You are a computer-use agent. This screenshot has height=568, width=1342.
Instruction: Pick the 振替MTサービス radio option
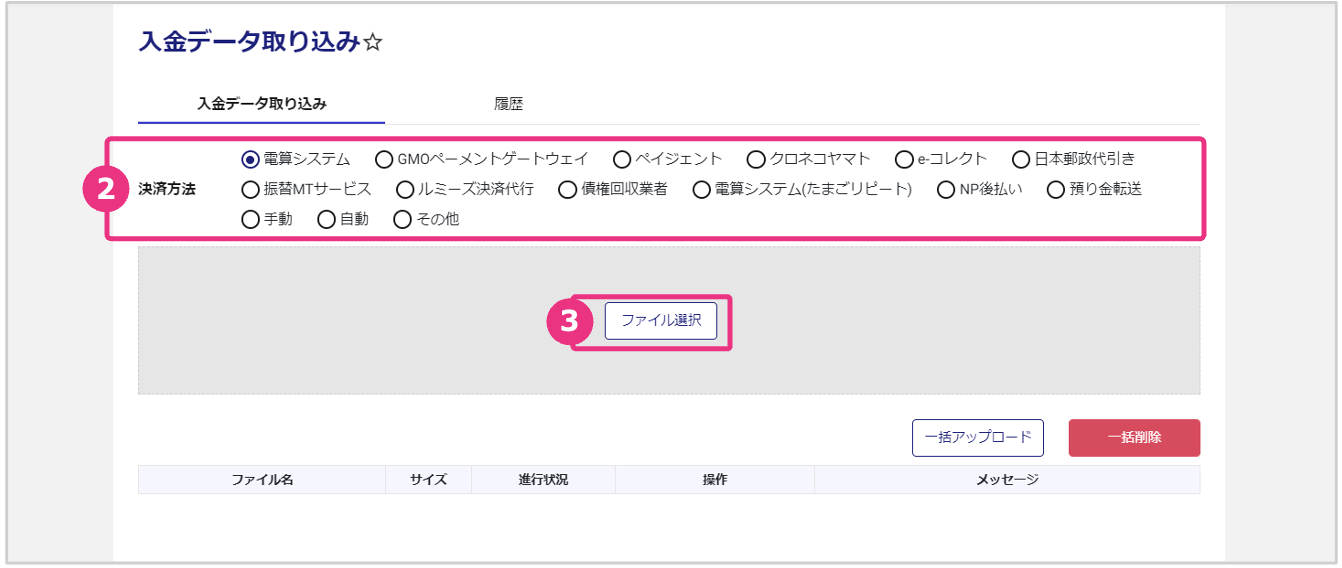(x=251, y=189)
